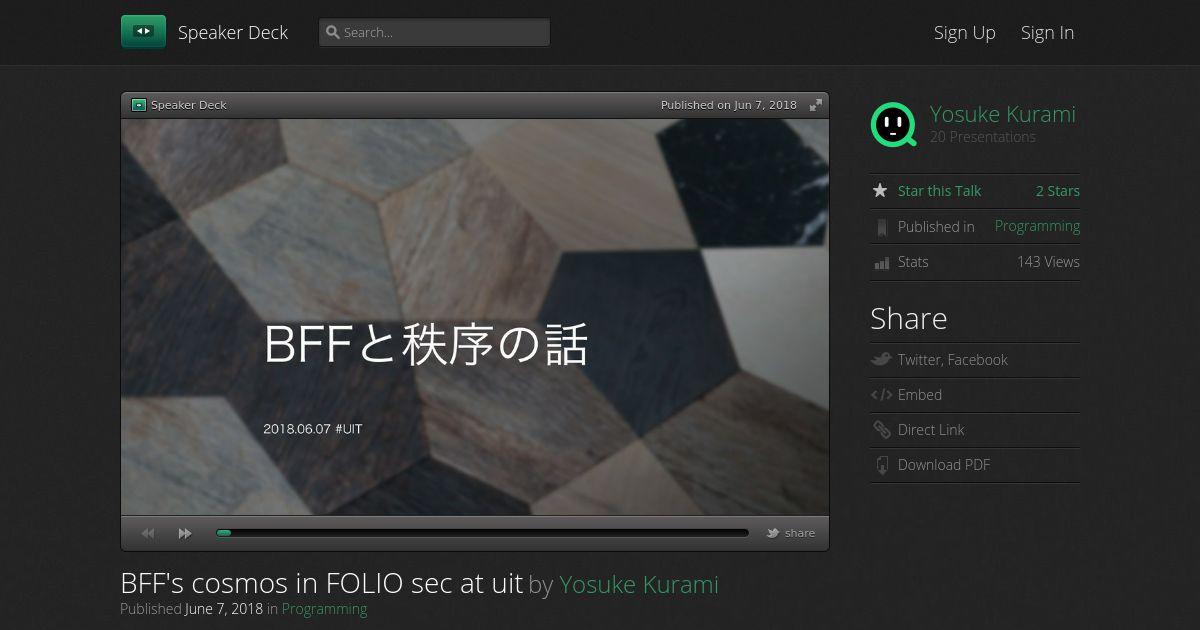Click the Stats bar chart icon

pos(881,263)
